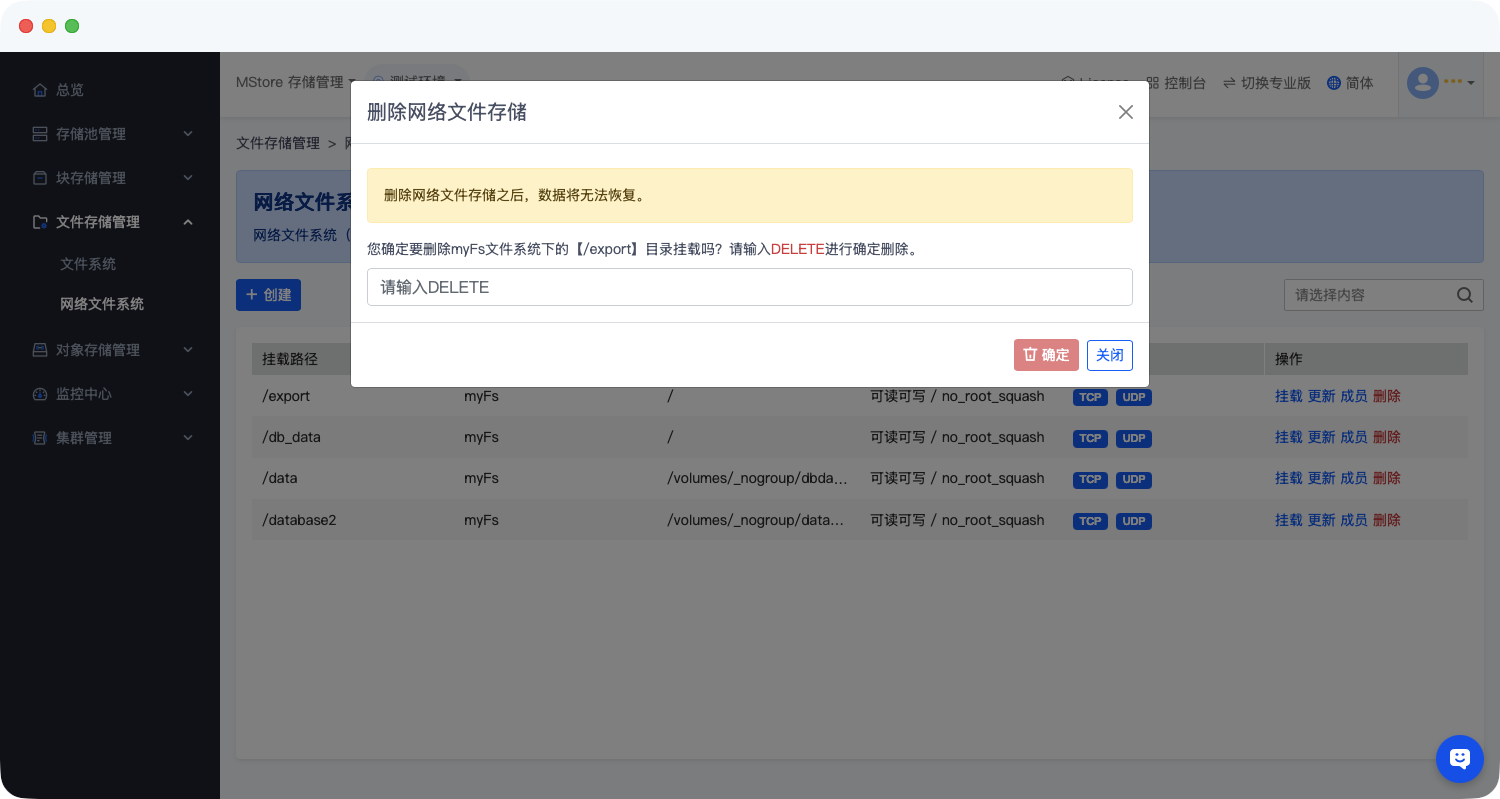1500x799 pixels.
Task: Click the 关闭 button in dialog
Action: point(1109,355)
